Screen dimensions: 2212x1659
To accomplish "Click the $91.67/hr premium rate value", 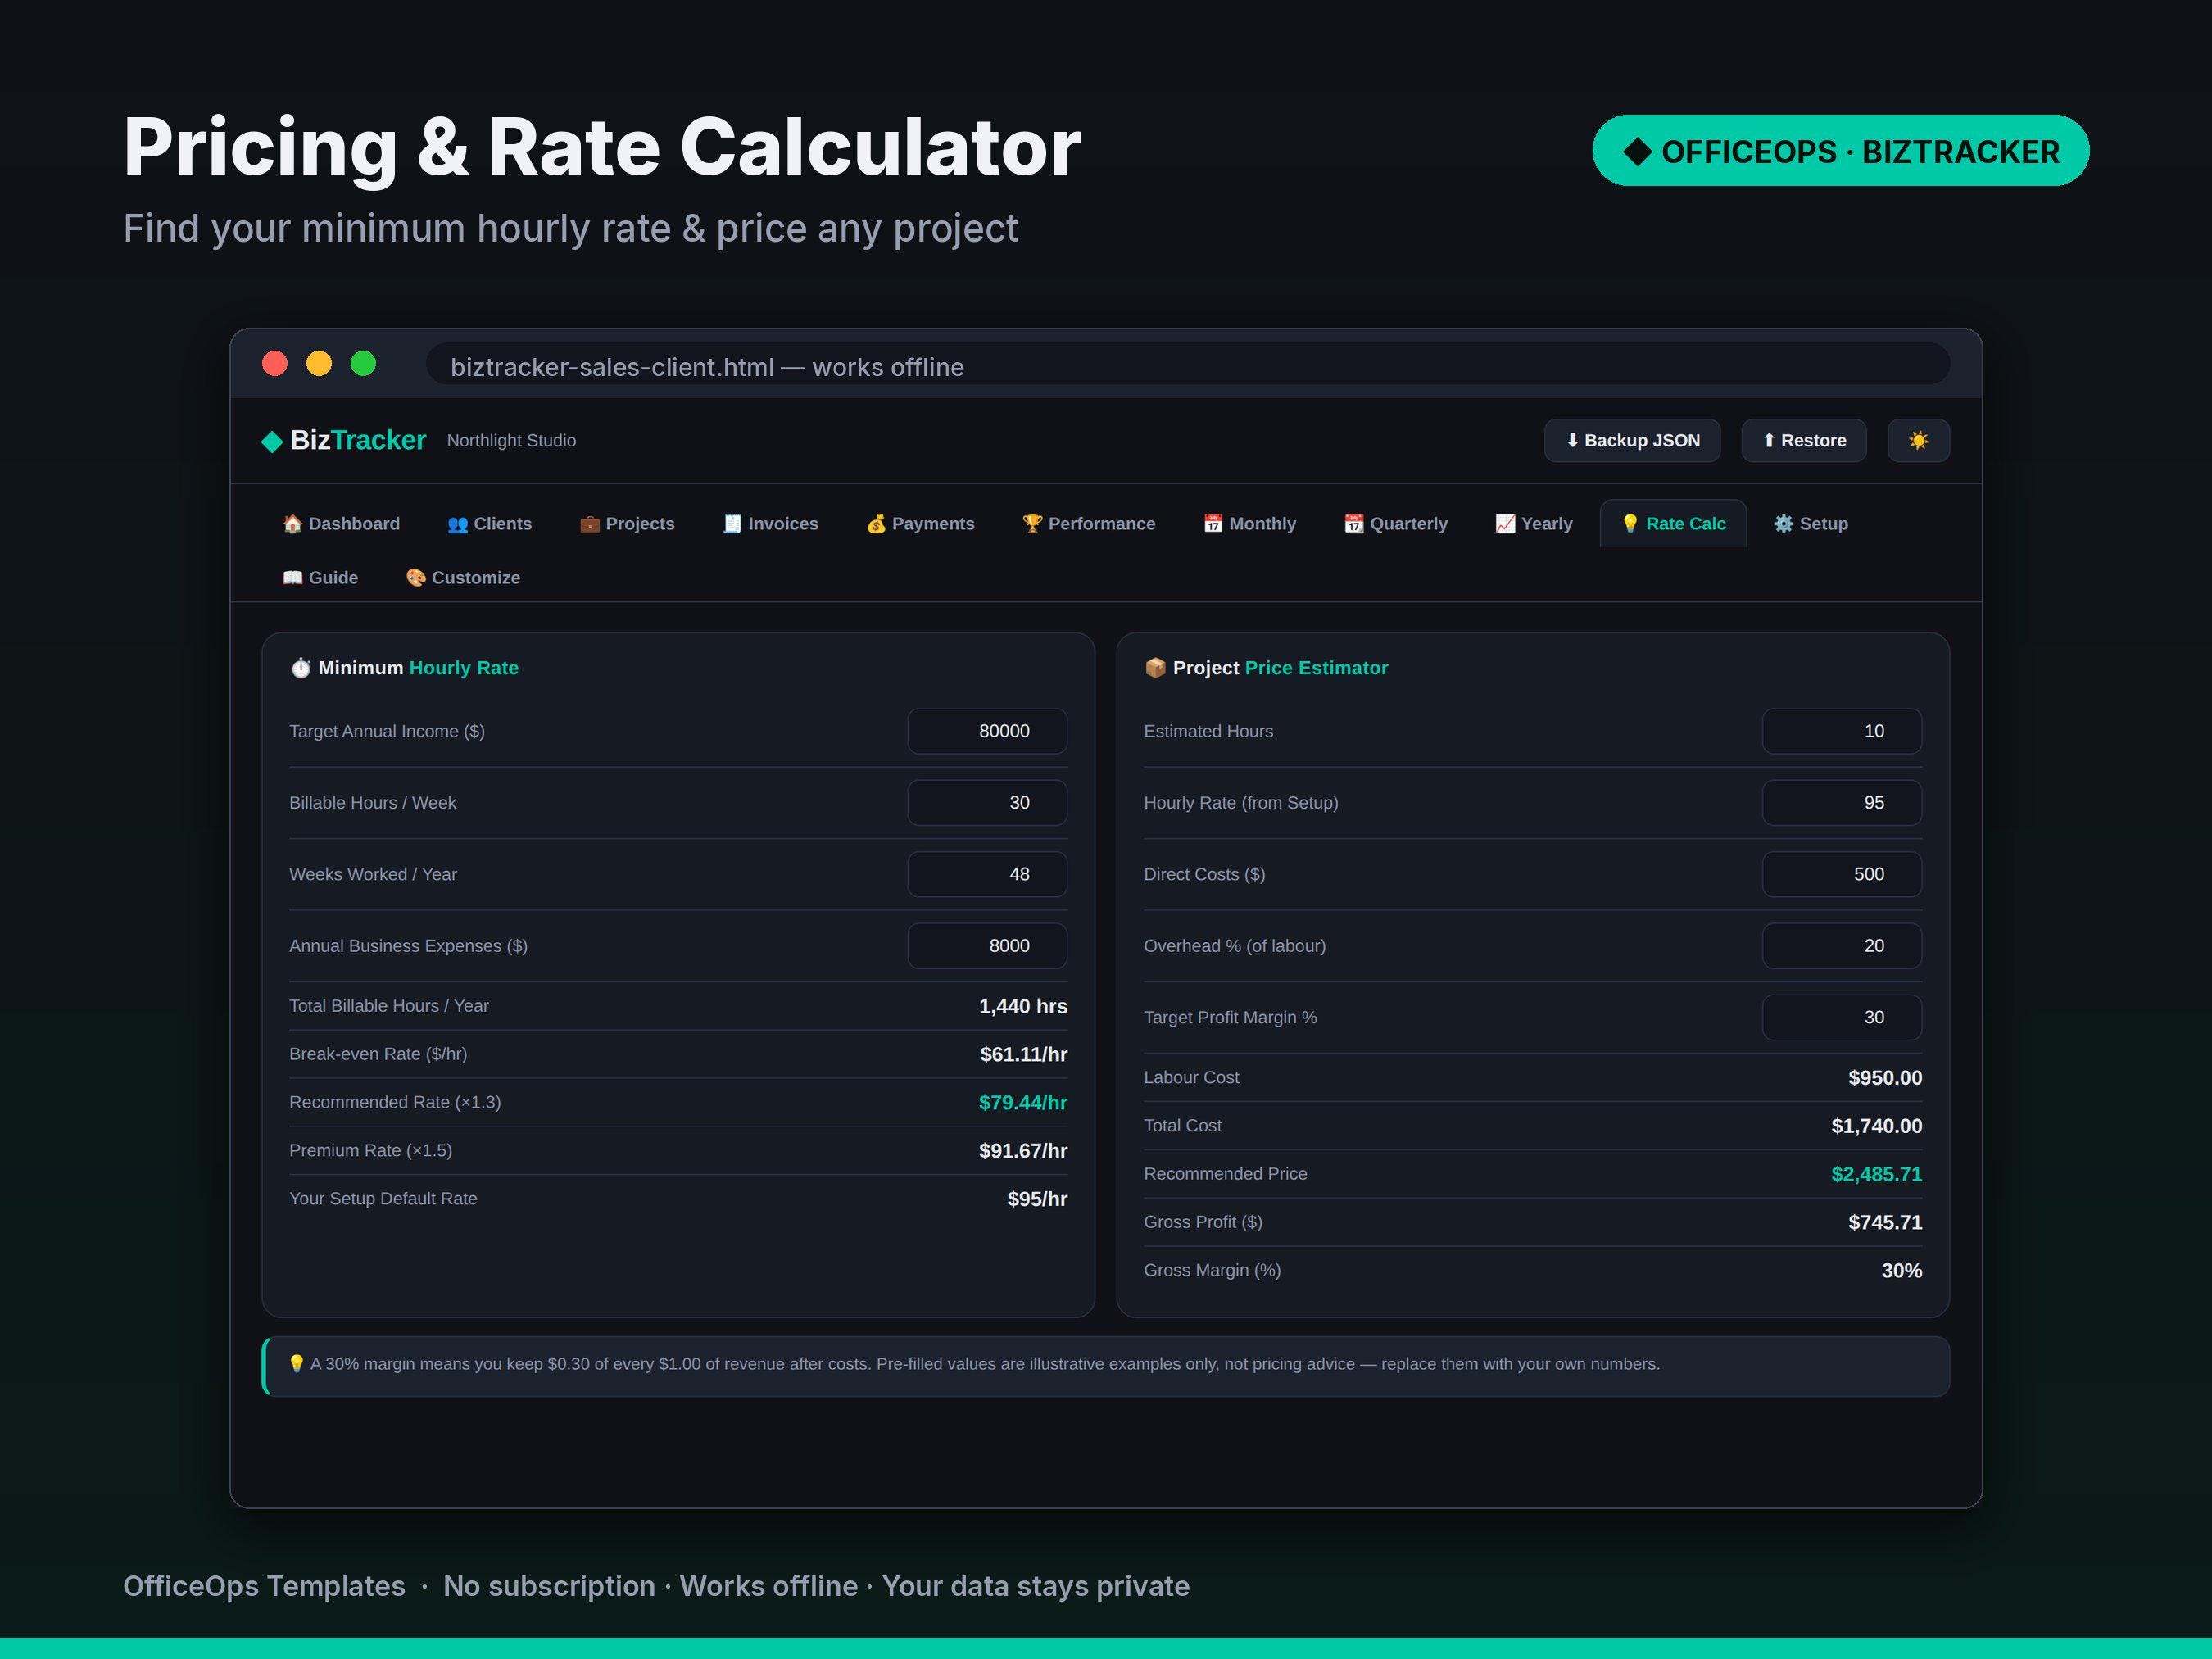I will click(x=1023, y=1151).
